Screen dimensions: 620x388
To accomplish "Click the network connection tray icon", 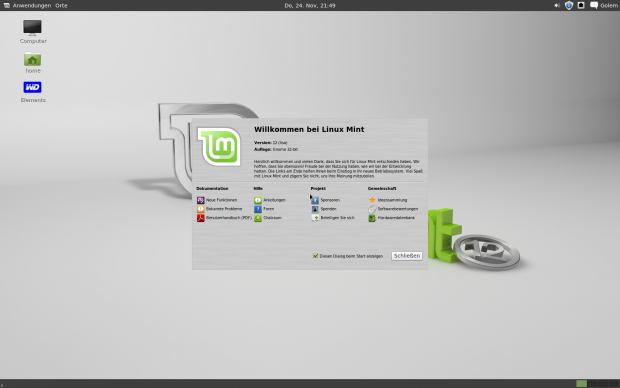I will (581, 6).
